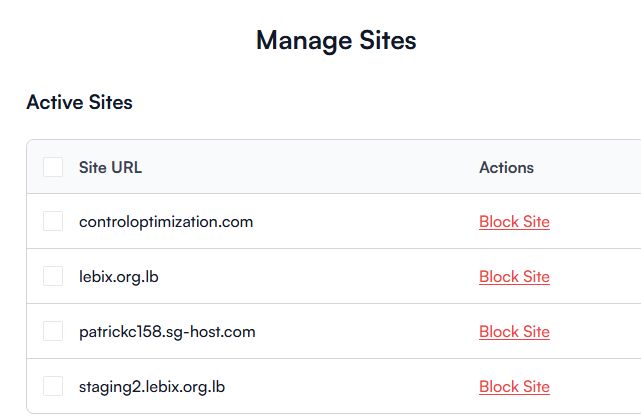
Task: Select the lebix.org.lb checkbox
Action: [53, 276]
